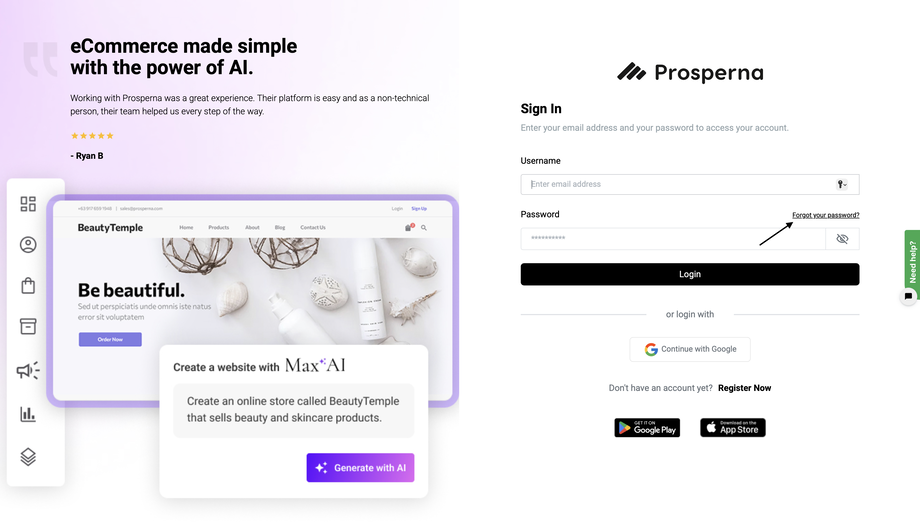Open the Google Play store badge
The width and height of the screenshot is (920, 522).
coord(647,428)
